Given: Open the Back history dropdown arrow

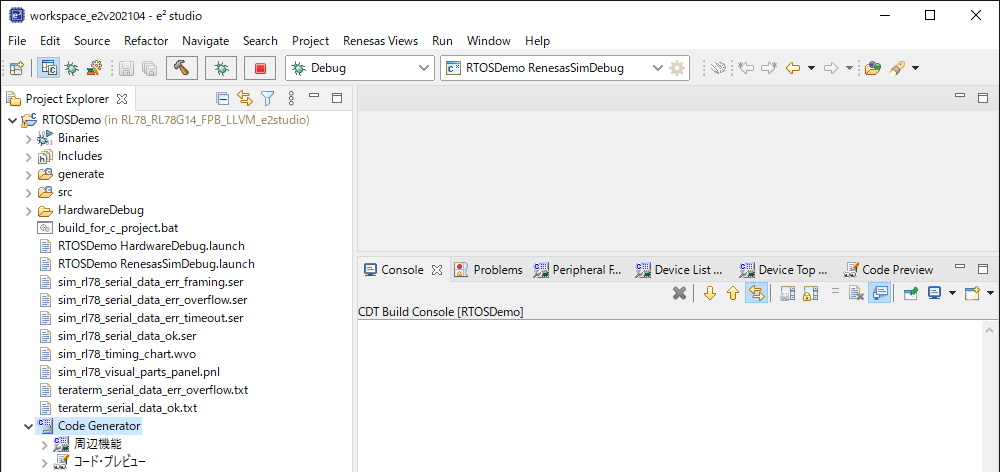Looking at the screenshot, I should pos(811,68).
